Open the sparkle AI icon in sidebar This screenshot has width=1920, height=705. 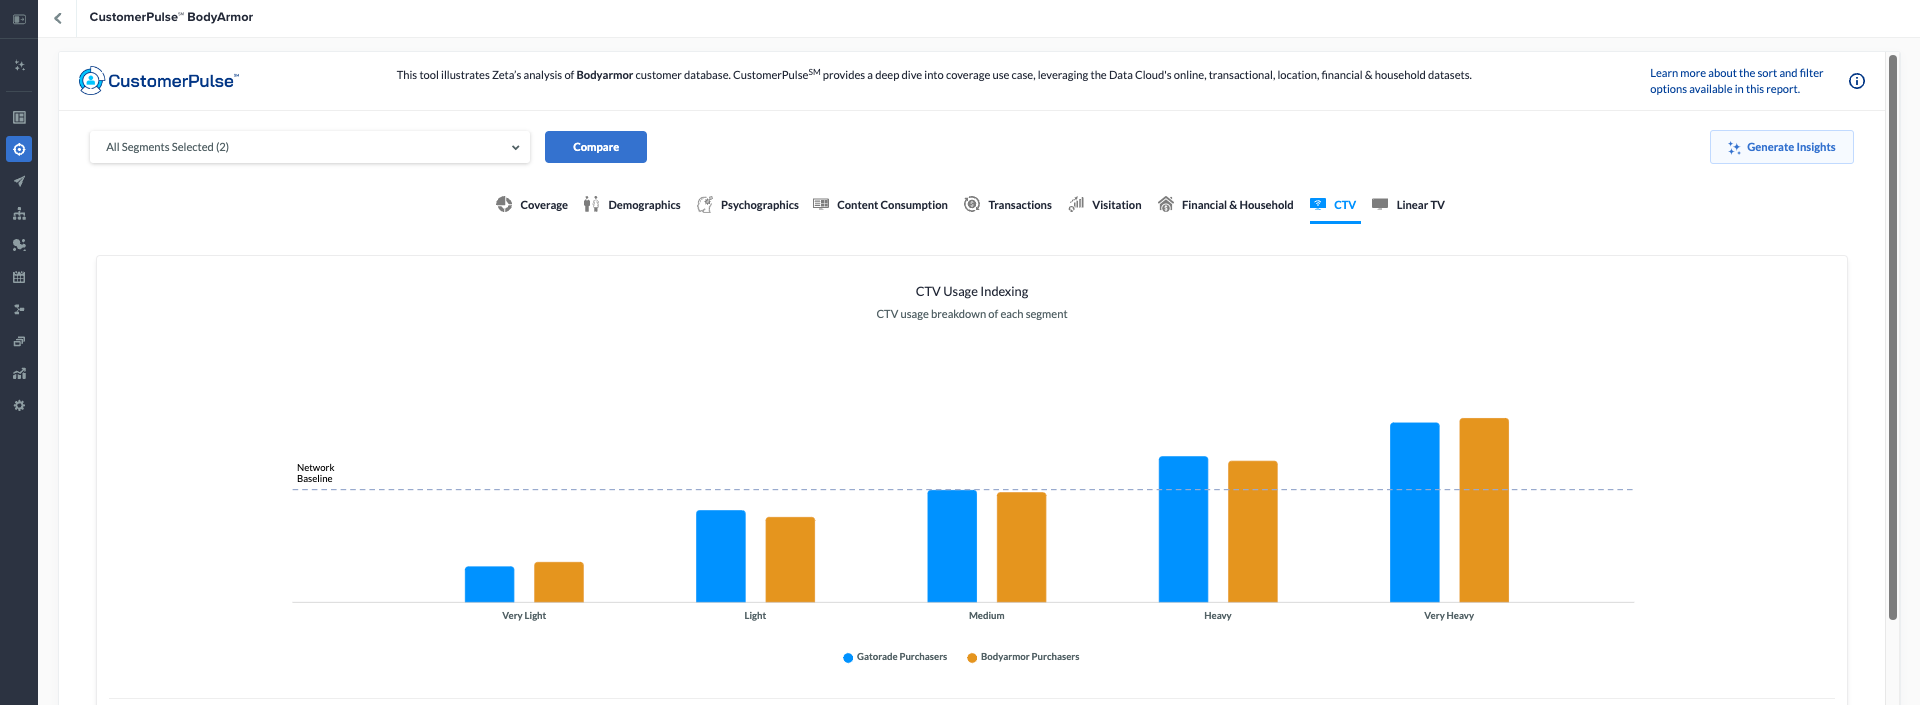click(x=19, y=66)
